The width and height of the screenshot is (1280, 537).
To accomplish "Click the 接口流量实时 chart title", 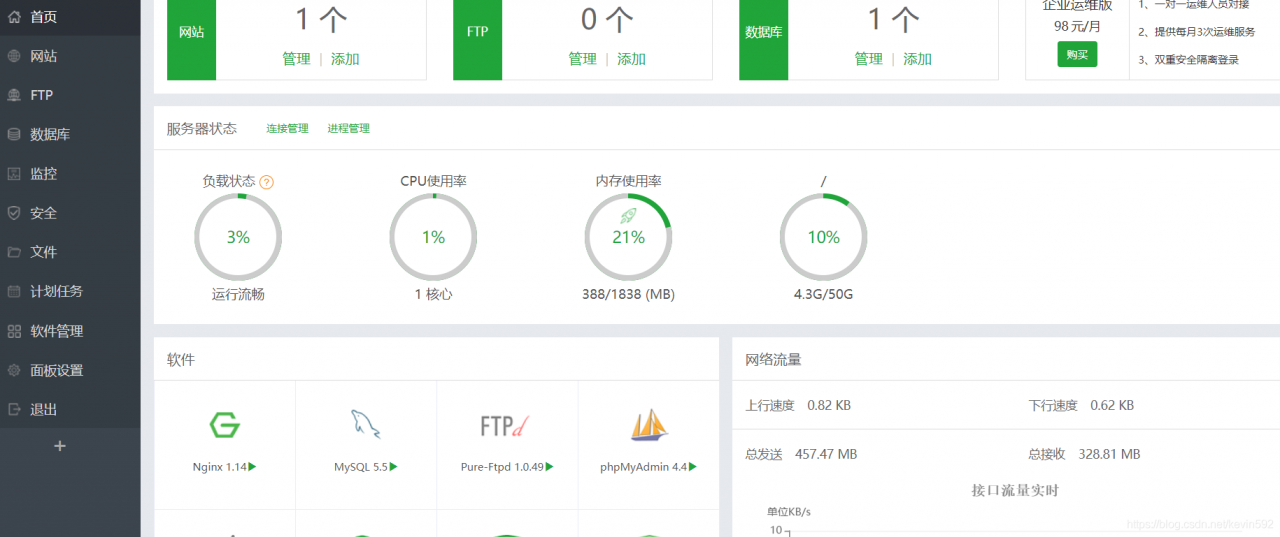I will tap(1014, 490).
